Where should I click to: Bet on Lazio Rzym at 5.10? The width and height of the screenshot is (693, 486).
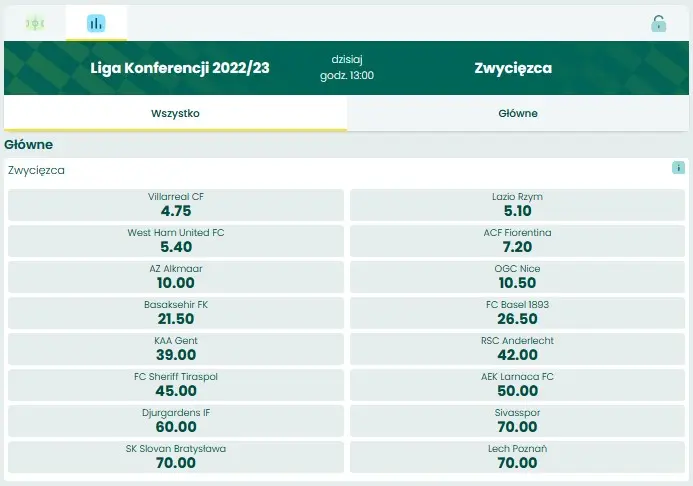coord(518,205)
